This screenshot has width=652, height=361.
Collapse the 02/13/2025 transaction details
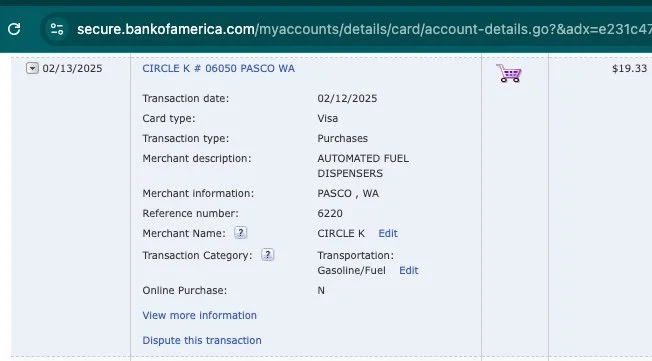32,68
